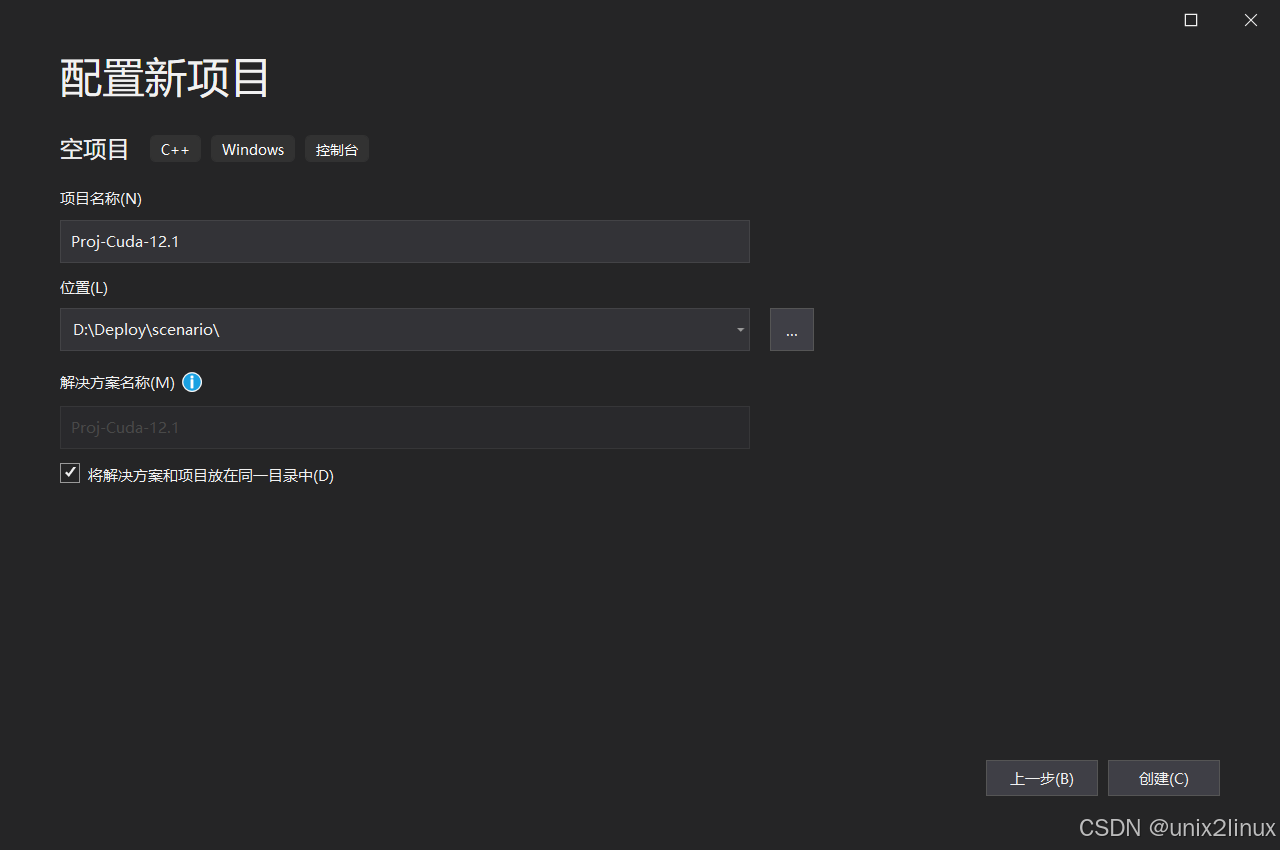Open the location path dropdown
This screenshot has height=850, width=1280.
point(740,330)
